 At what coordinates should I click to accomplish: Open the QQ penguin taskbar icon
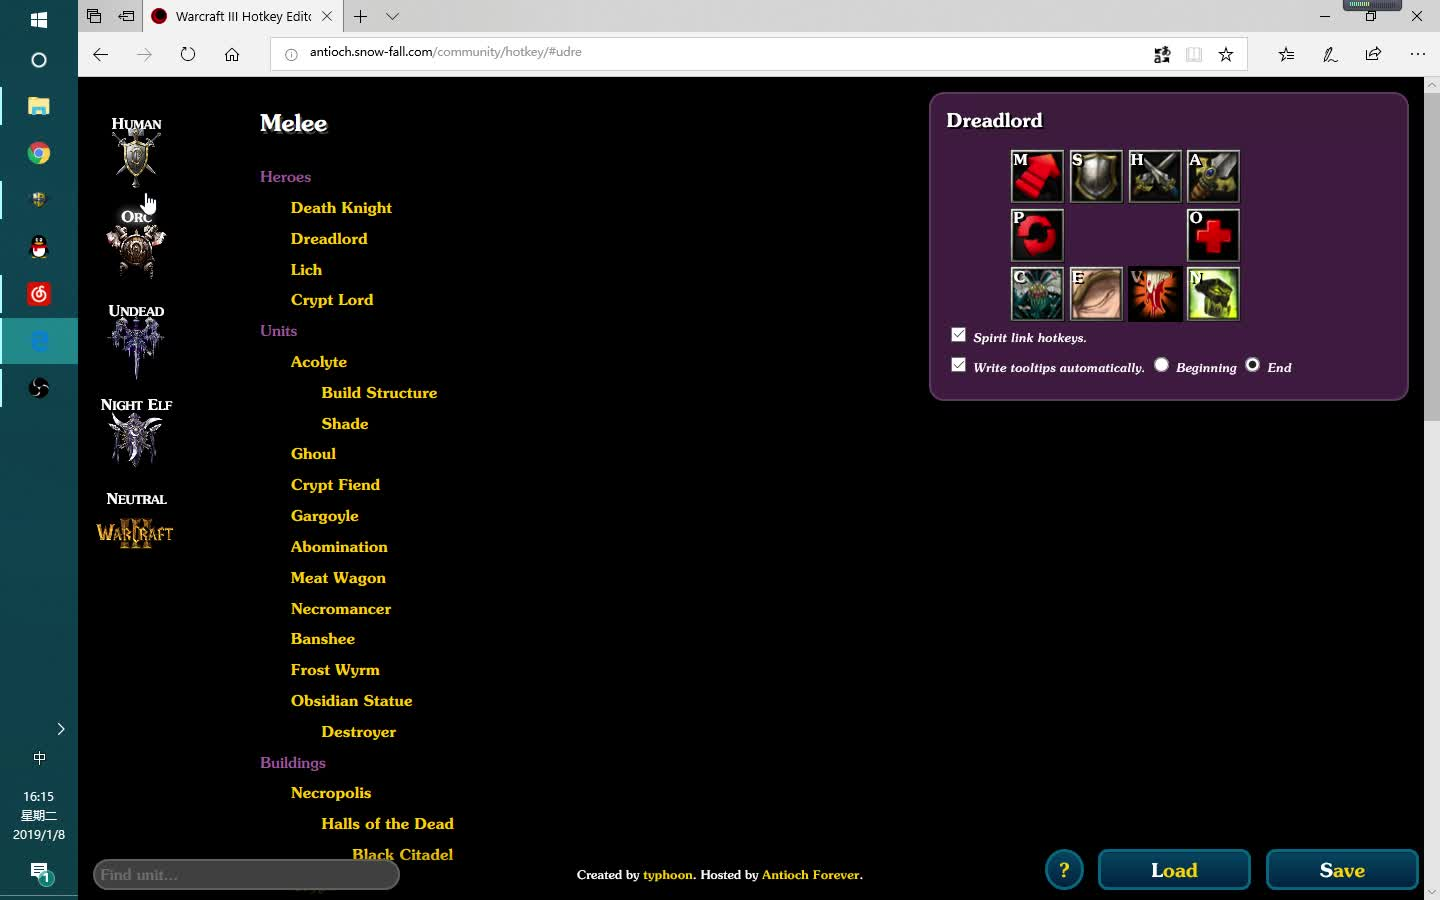point(39,247)
